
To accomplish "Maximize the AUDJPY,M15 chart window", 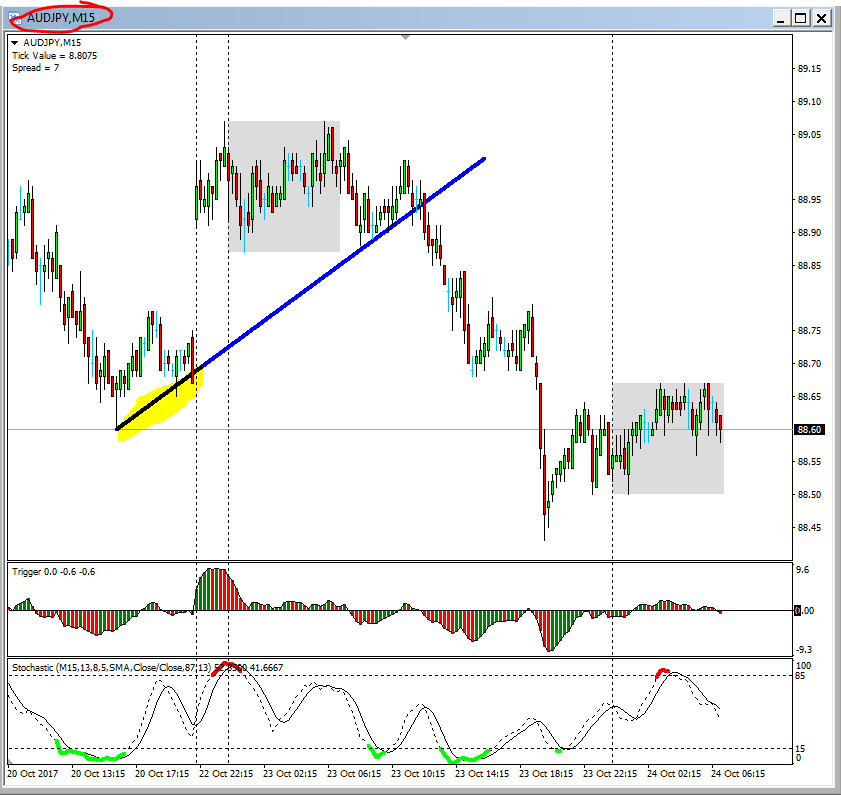I will coord(799,17).
